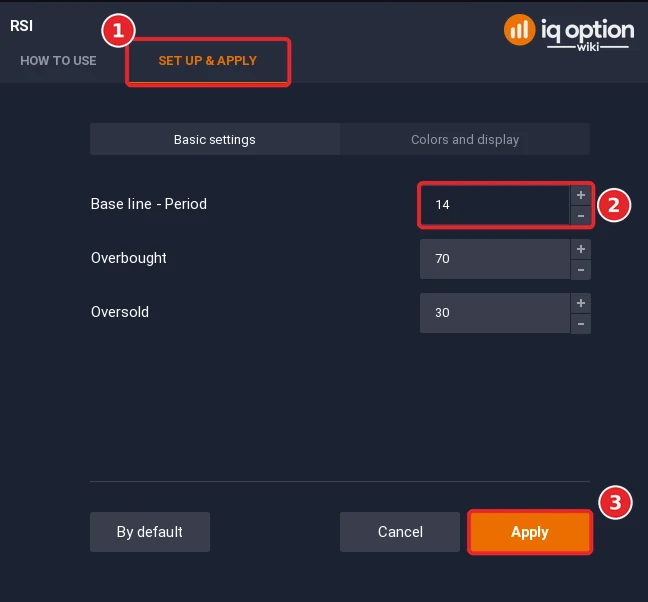
Task: Open the SET UP & APPLY tab
Action: click(x=207, y=61)
